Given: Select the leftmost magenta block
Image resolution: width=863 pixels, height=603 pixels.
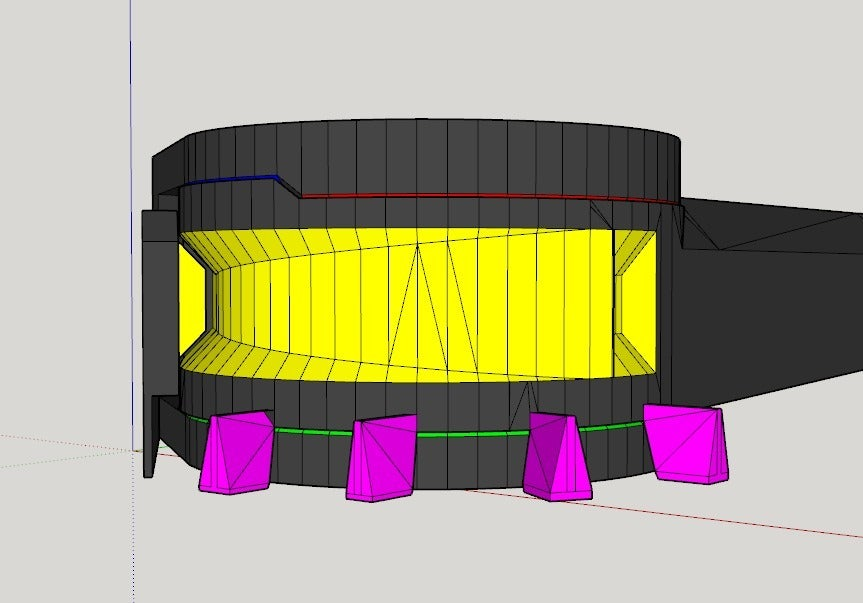Looking at the screenshot, I should [x=236, y=452].
